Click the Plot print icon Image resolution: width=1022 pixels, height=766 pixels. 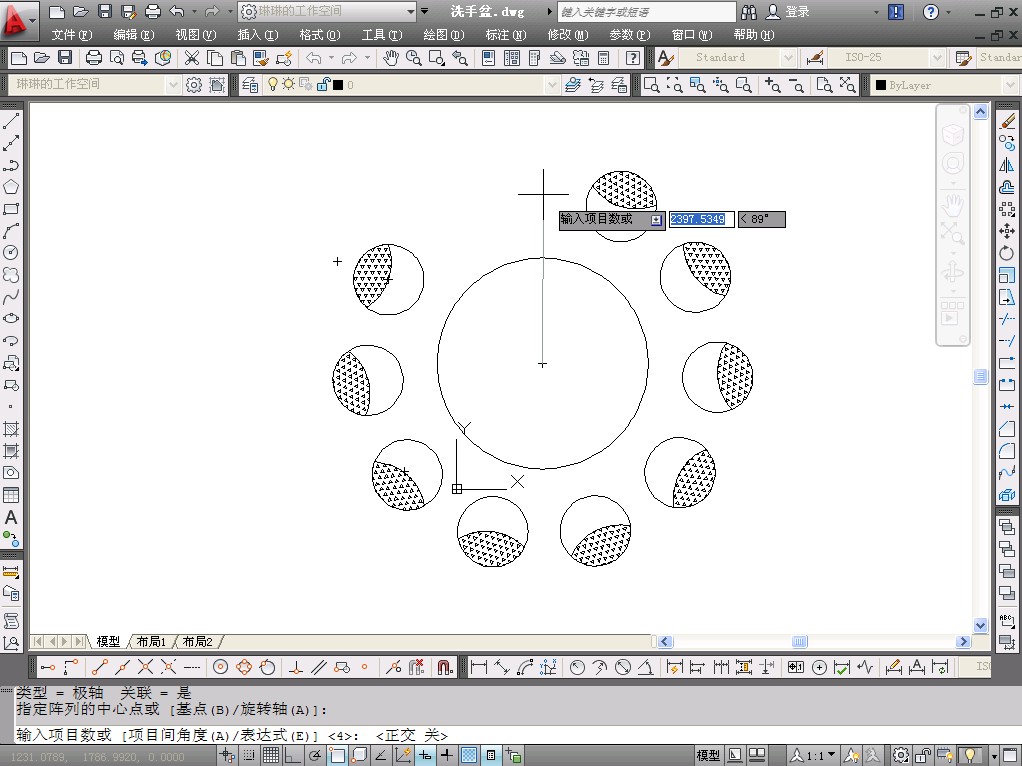tap(93, 58)
